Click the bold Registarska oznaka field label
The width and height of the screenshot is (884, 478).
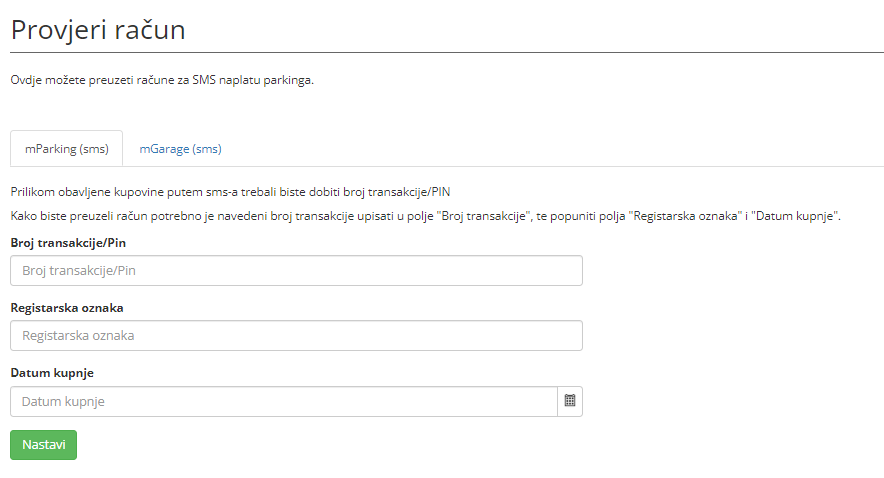click(x=67, y=308)
